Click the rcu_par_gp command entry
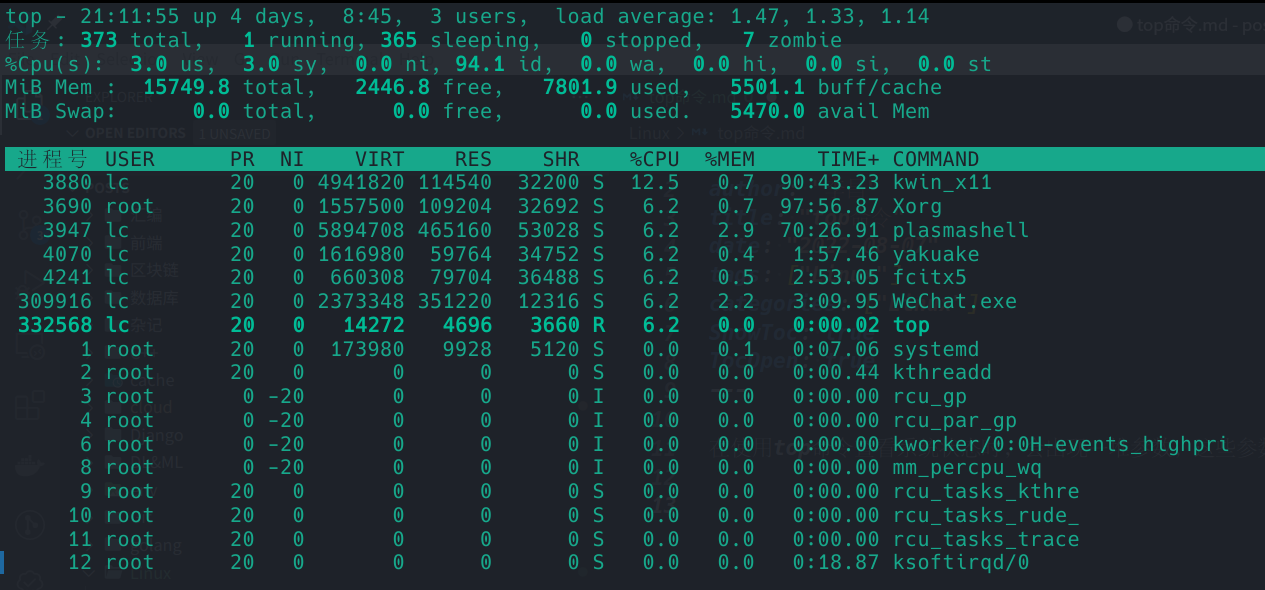This screenshot has width=1265, height=590. (x=955, y=420)
